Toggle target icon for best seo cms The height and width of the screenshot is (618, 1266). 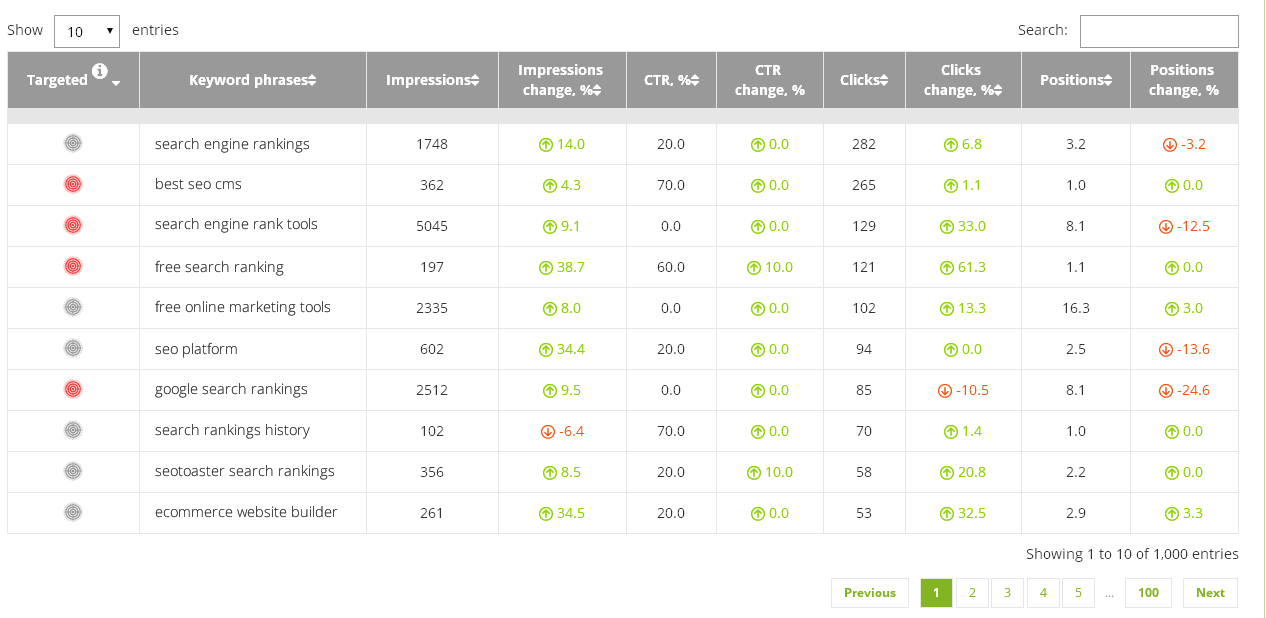pos(73,185)
